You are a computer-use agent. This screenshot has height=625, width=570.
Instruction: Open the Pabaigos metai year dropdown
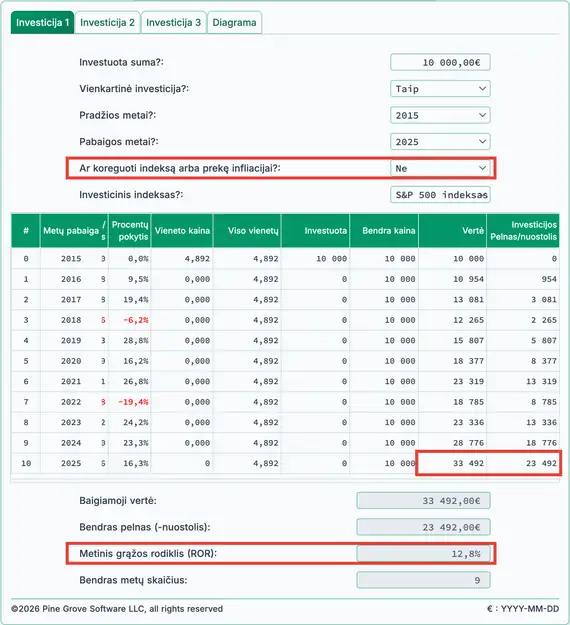[440, 142]
